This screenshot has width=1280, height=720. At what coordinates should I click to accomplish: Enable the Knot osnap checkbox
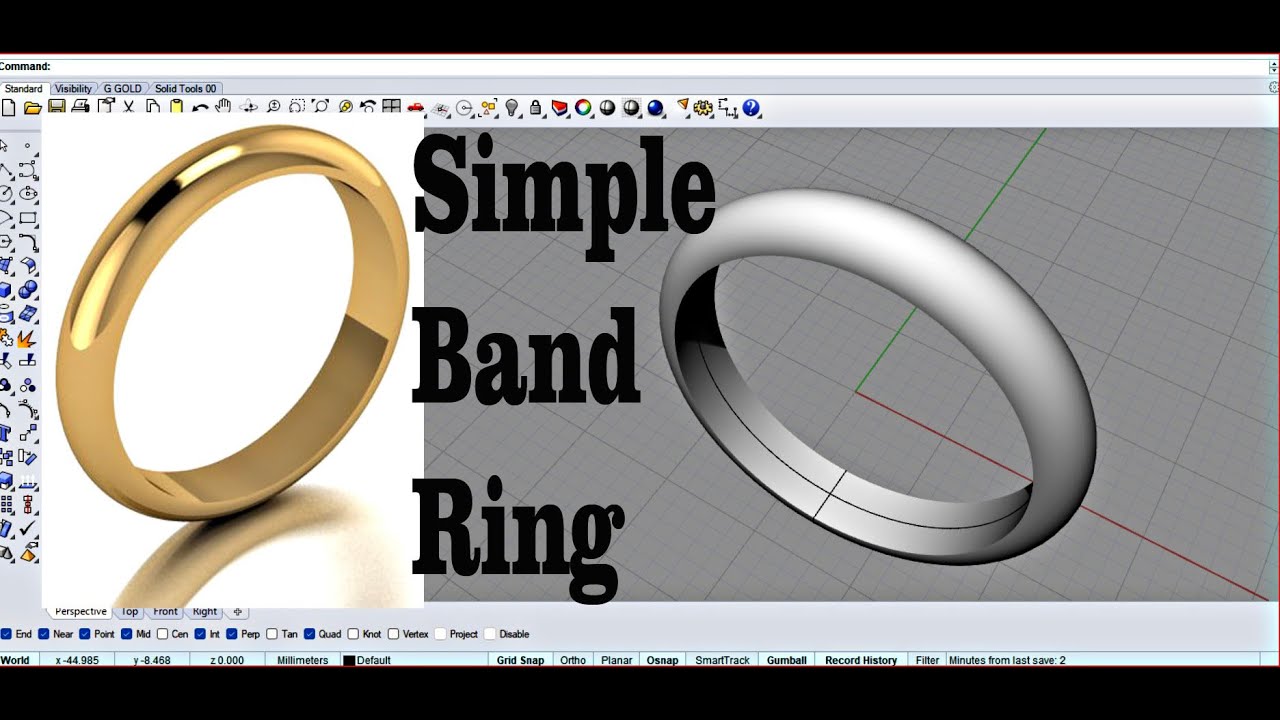point(353,634)
